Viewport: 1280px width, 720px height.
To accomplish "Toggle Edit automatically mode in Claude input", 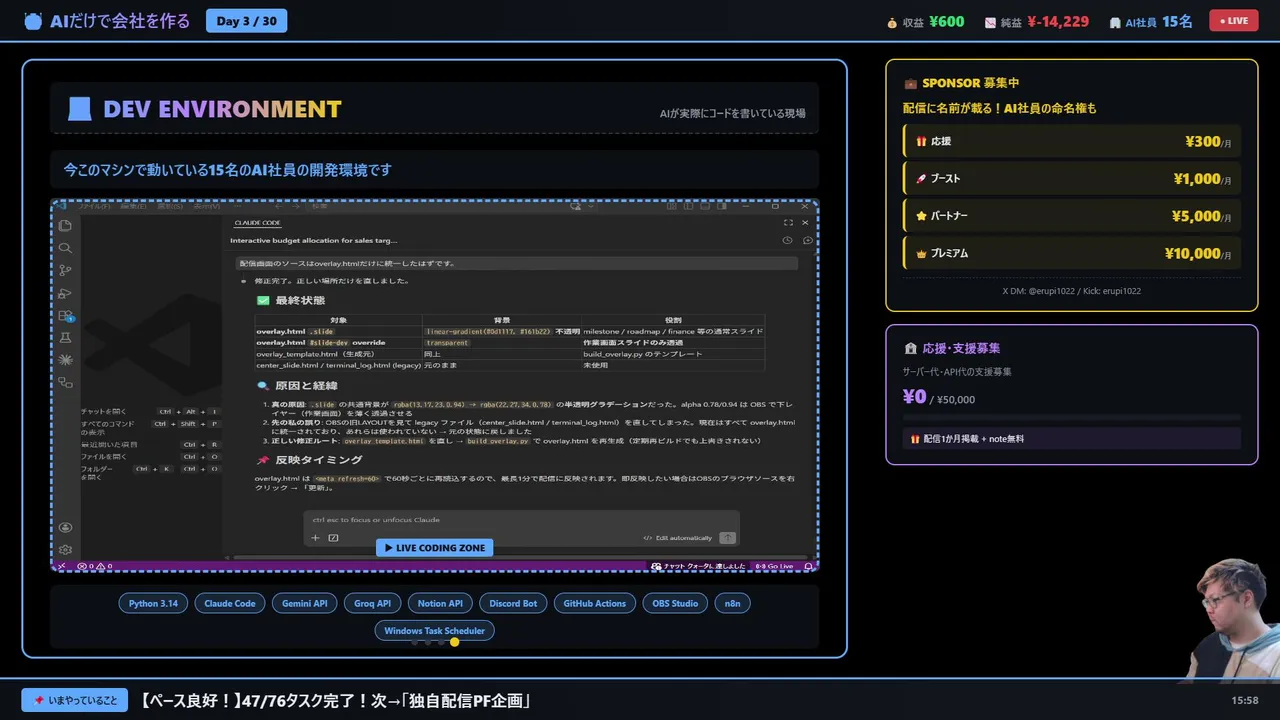I will click(x=678, y=538).
